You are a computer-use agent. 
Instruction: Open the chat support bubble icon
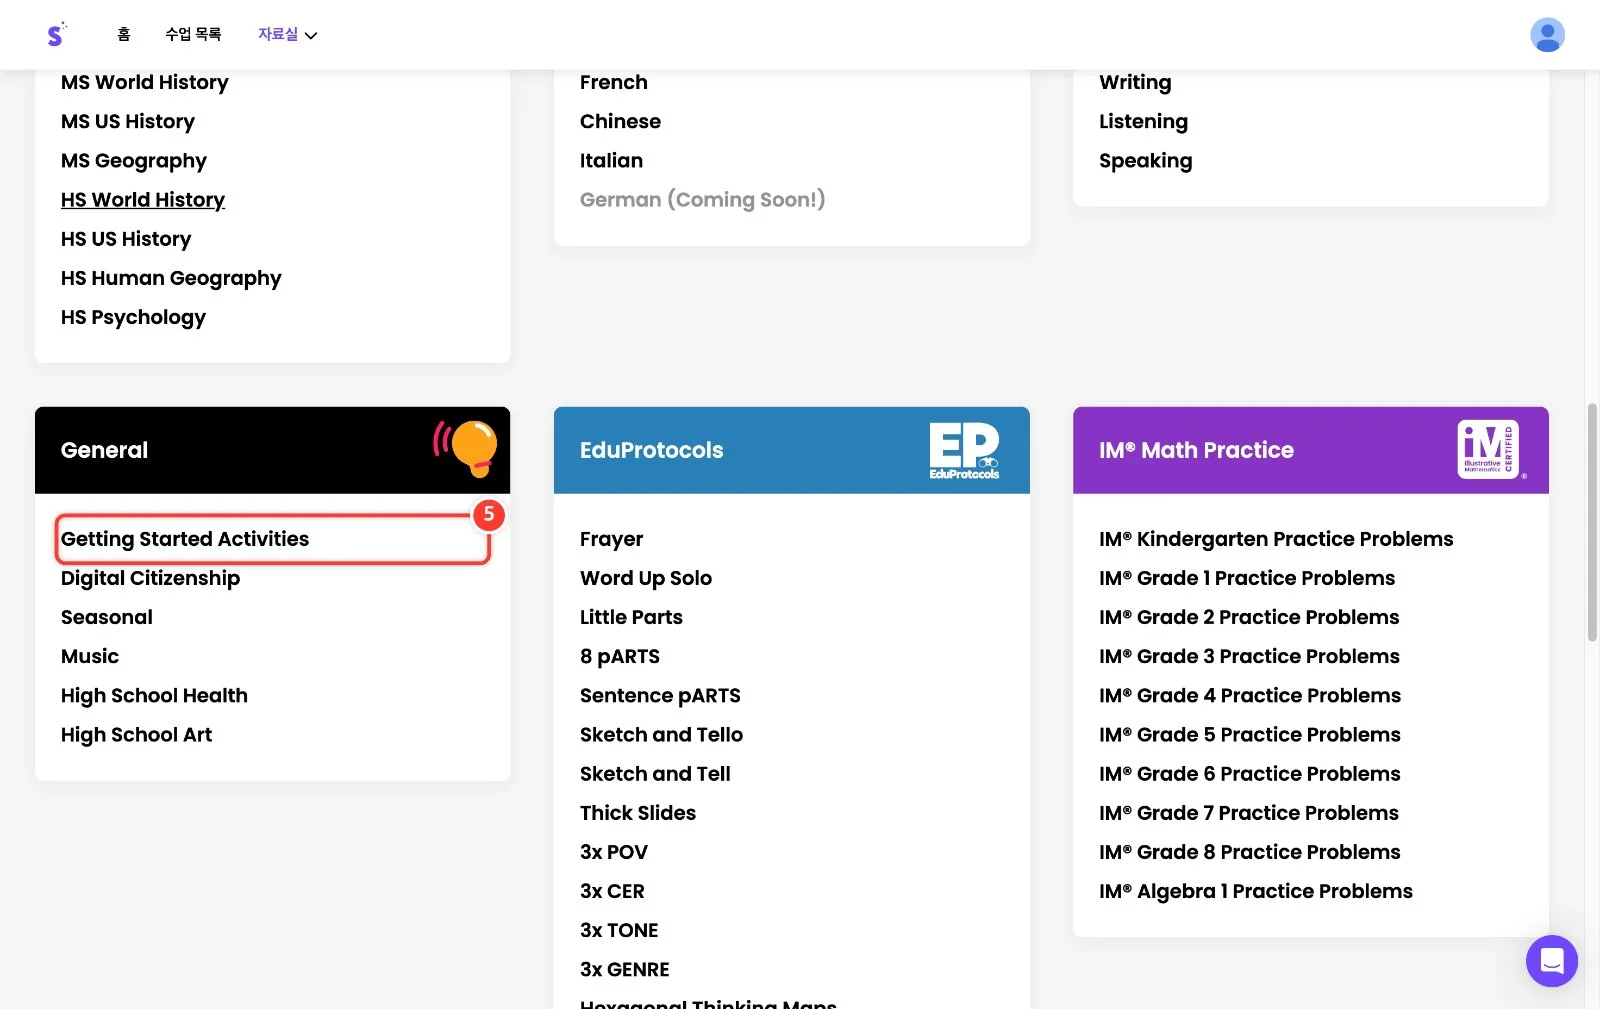(1551, 961)
